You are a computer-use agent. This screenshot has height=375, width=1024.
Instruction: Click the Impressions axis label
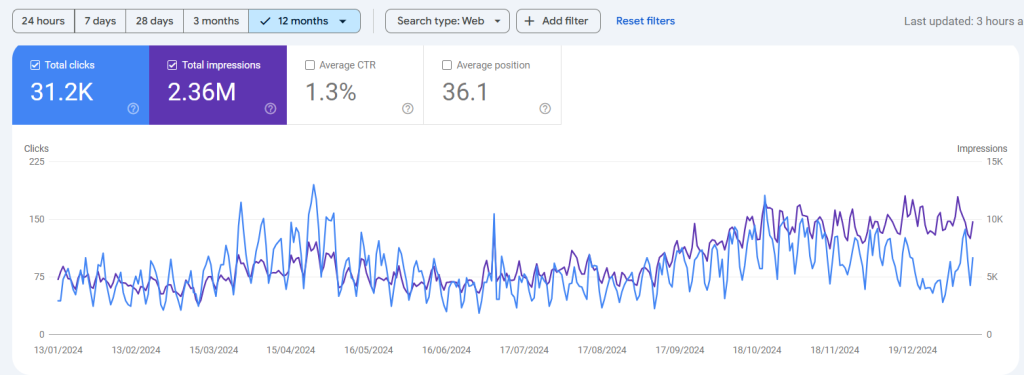982,149
